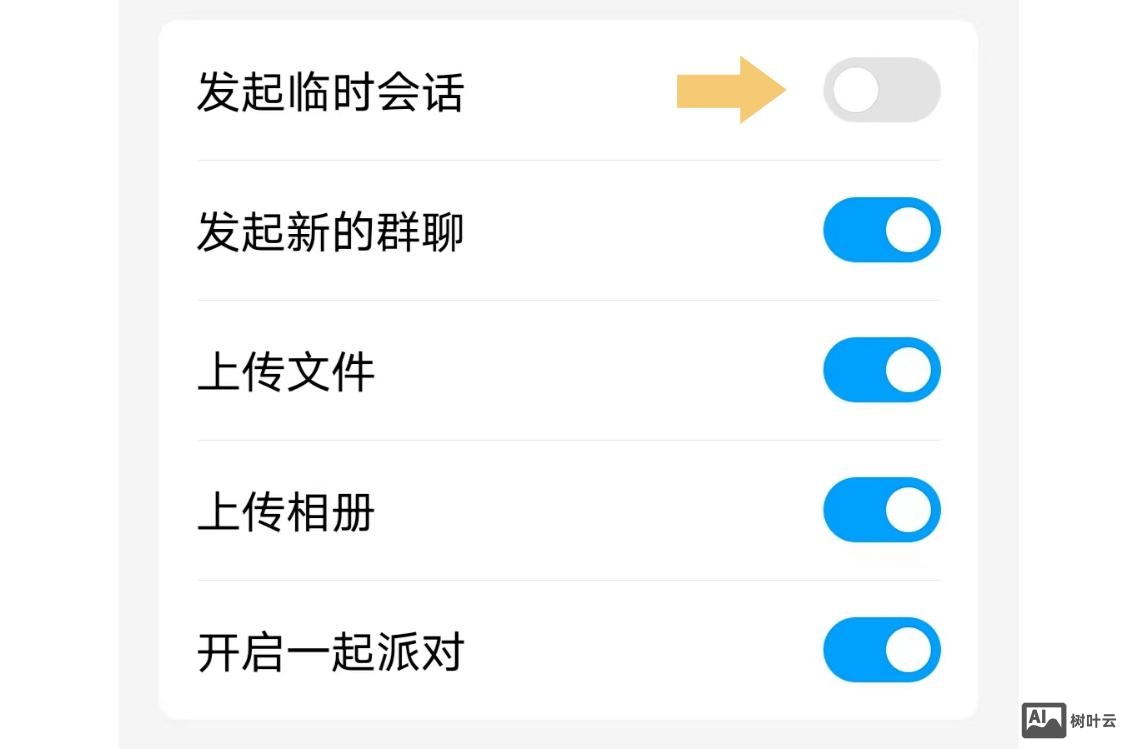Disable the 发起新的群聊 switch

coord(881,230)
